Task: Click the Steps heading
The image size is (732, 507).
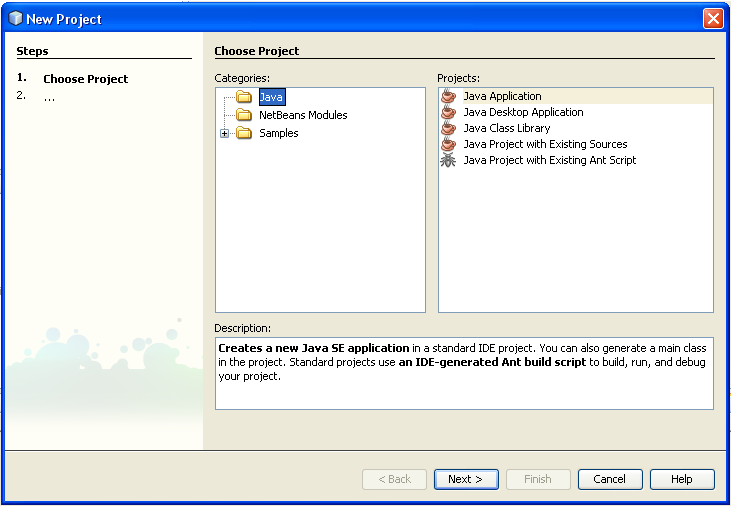Action: pos(32,51)
